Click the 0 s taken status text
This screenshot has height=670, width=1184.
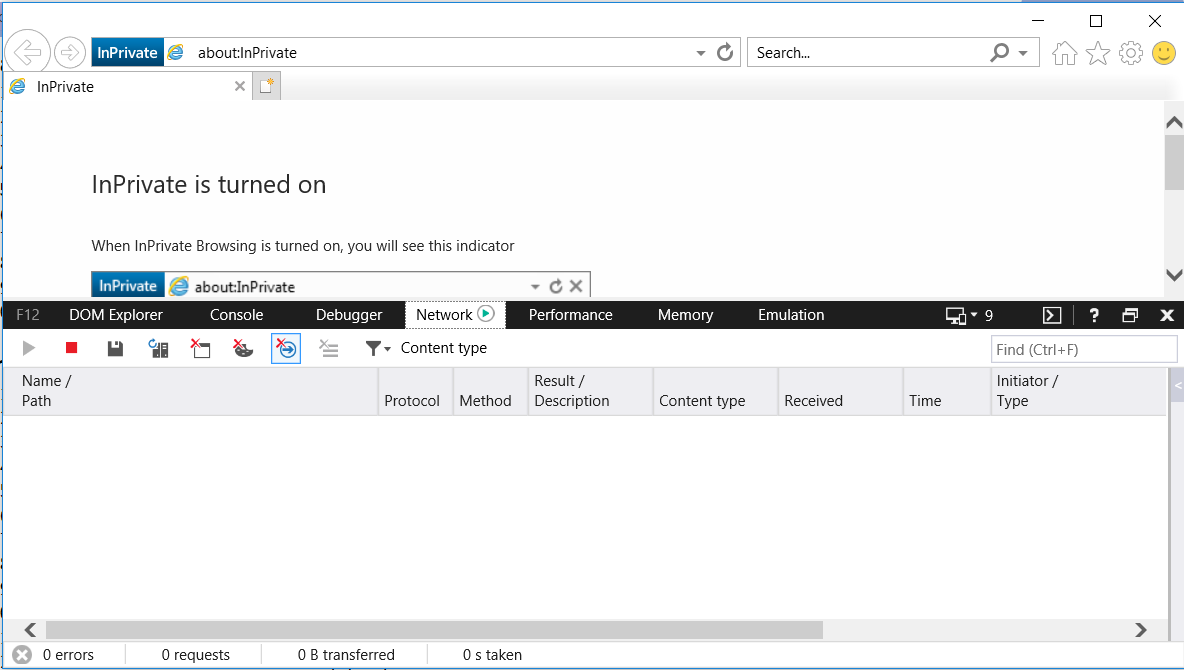pos(492,655)
